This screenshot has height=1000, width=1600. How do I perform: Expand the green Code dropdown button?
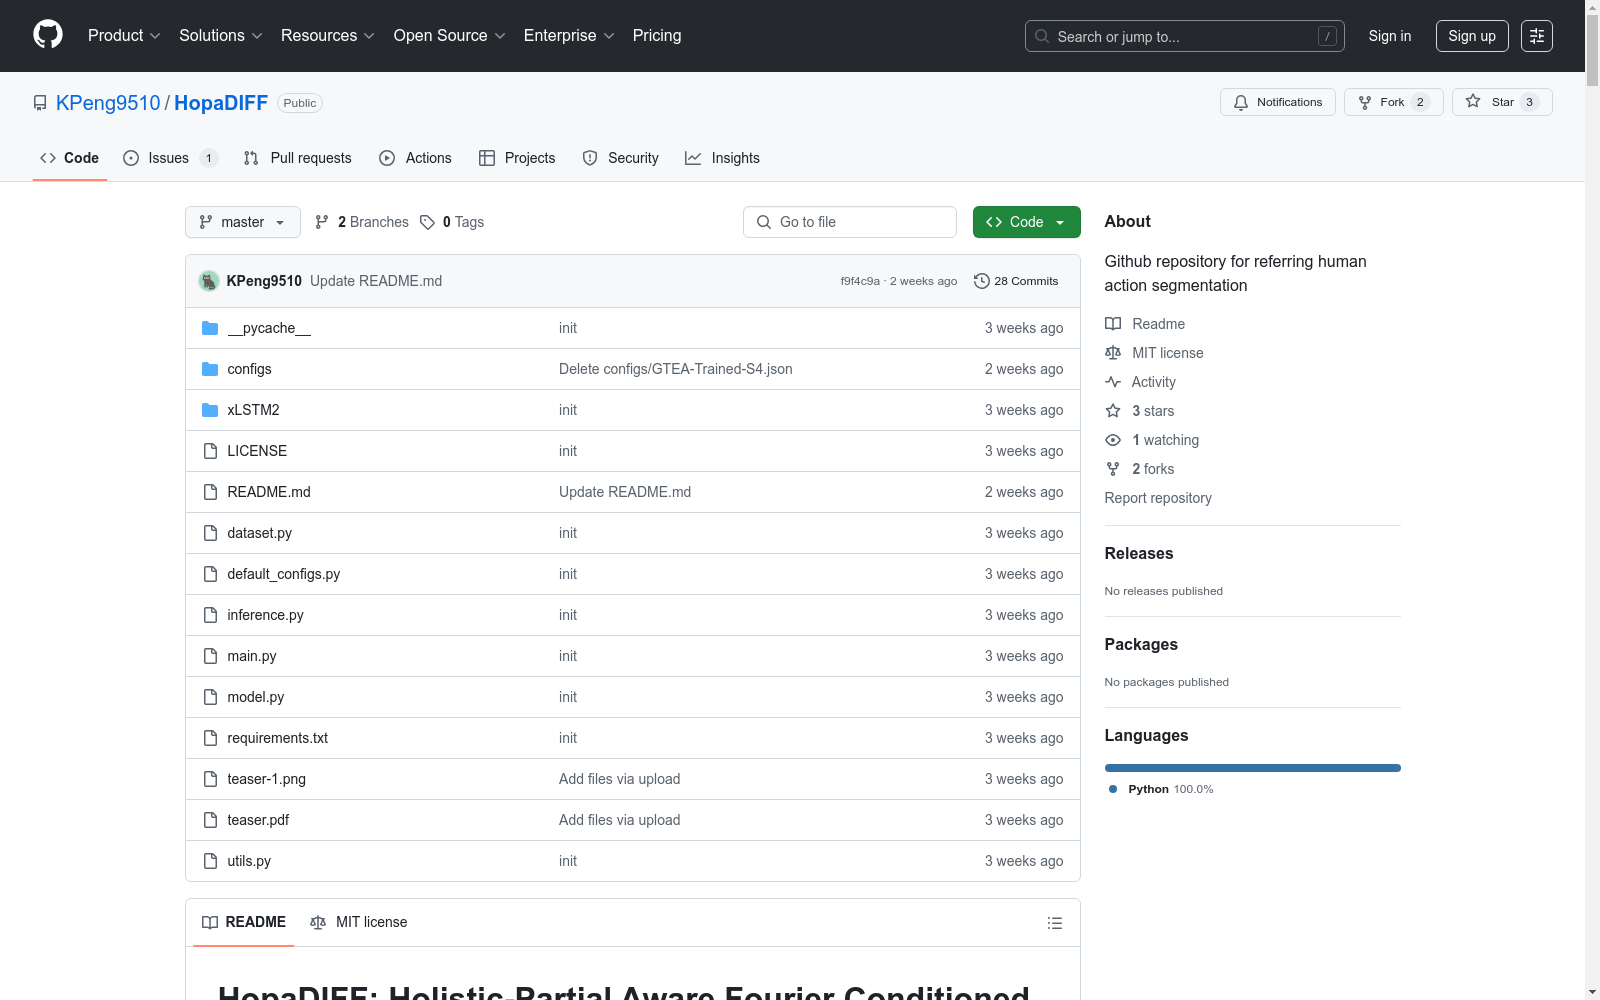click(x=1026, y=222)
